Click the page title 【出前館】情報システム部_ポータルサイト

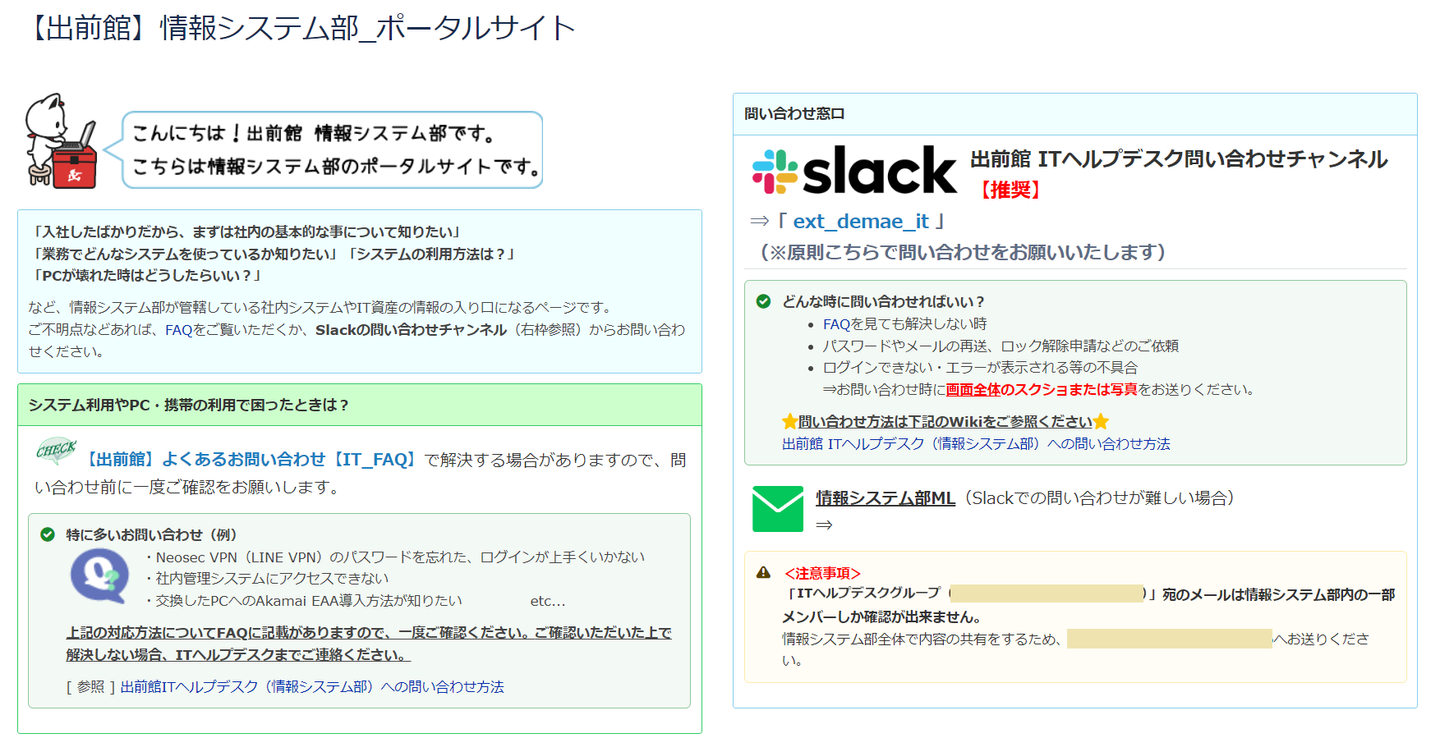(299, 27)
